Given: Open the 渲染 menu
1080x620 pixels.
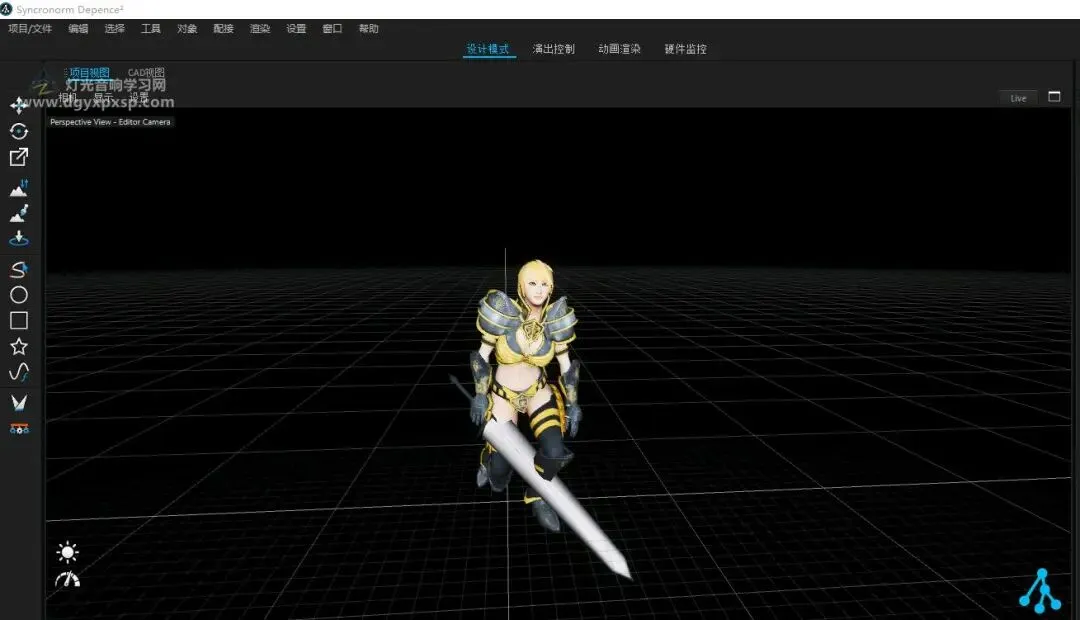Looking at the screenshot, I should coord(260,28).
